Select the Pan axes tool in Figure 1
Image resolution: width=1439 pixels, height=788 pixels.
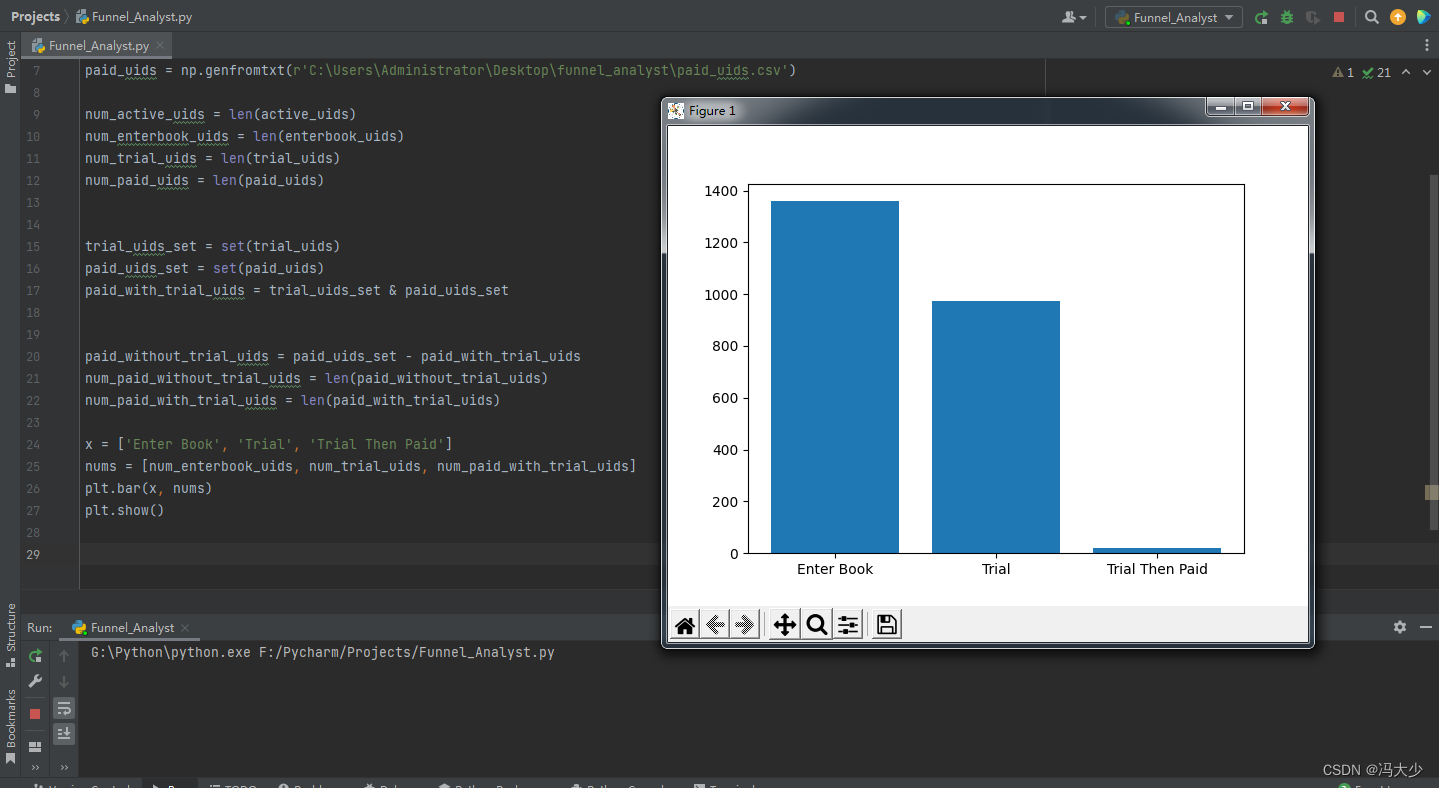[x=785, y=626]
